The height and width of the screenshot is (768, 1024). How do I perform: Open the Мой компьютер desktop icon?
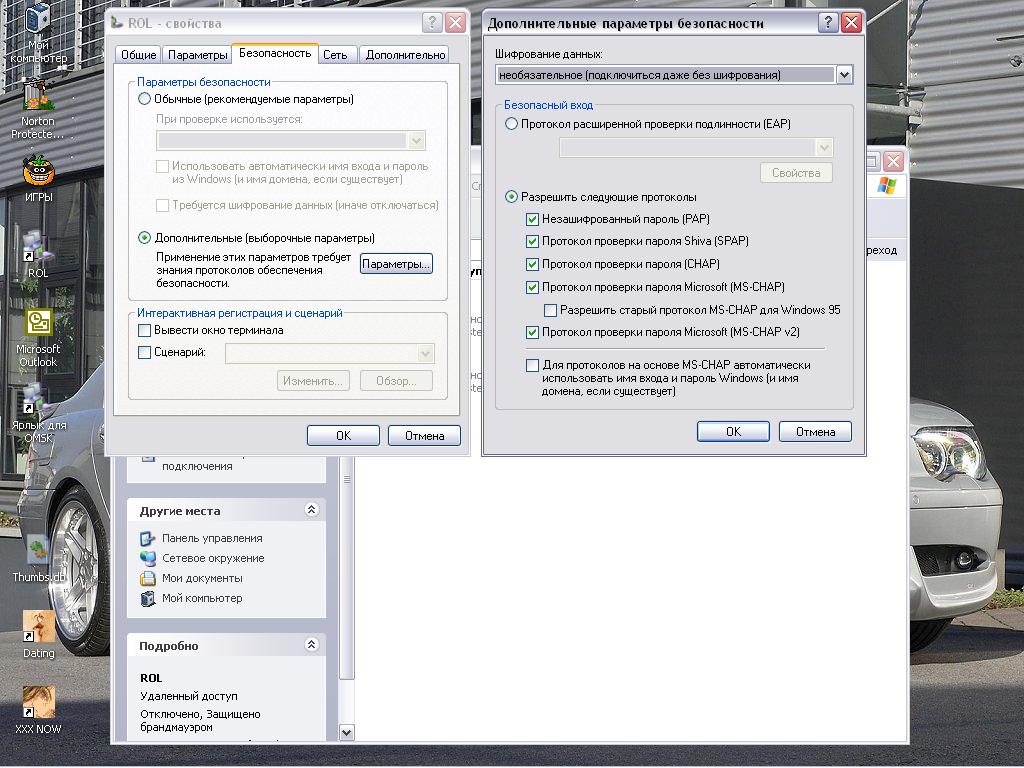click(x=39, y=20)
